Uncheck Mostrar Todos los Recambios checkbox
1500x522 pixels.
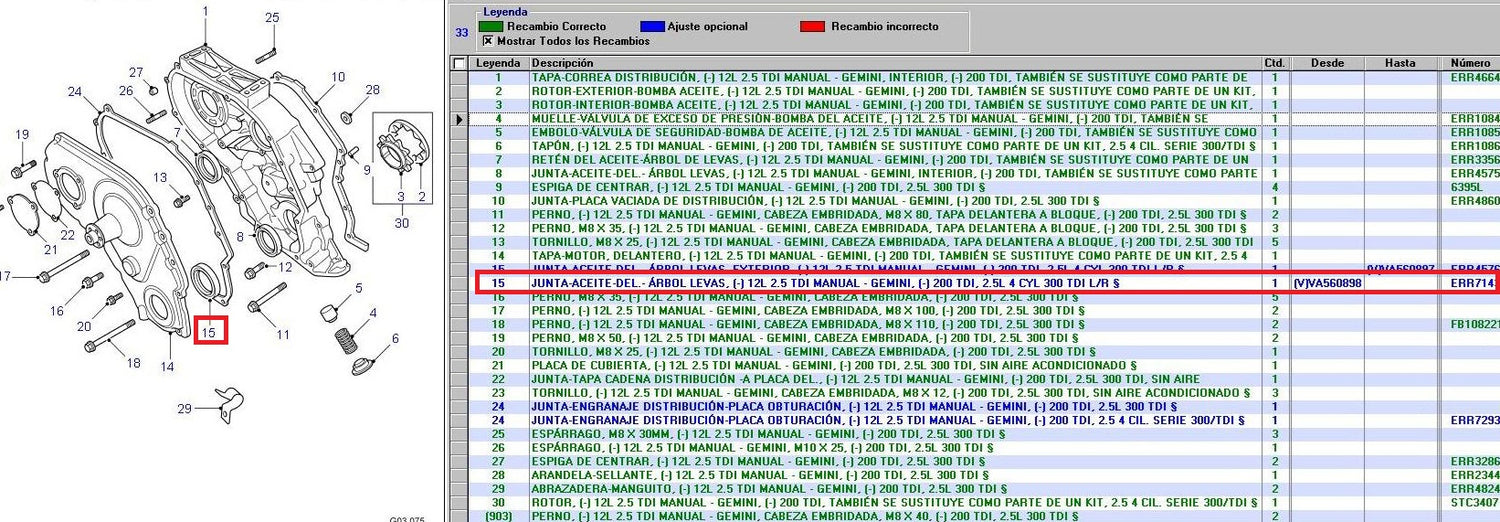pyautogui.click(x=488, y=41)
